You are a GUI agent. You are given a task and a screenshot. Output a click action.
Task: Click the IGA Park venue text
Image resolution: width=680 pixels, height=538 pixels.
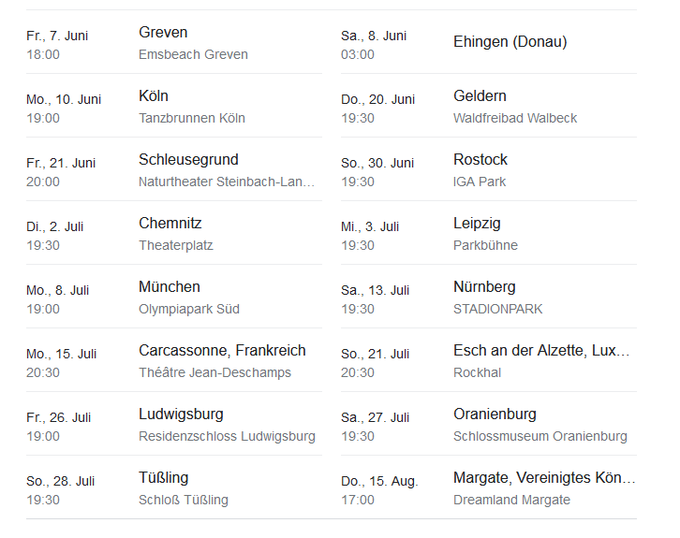pyautogui.click(x=480, y=182)
